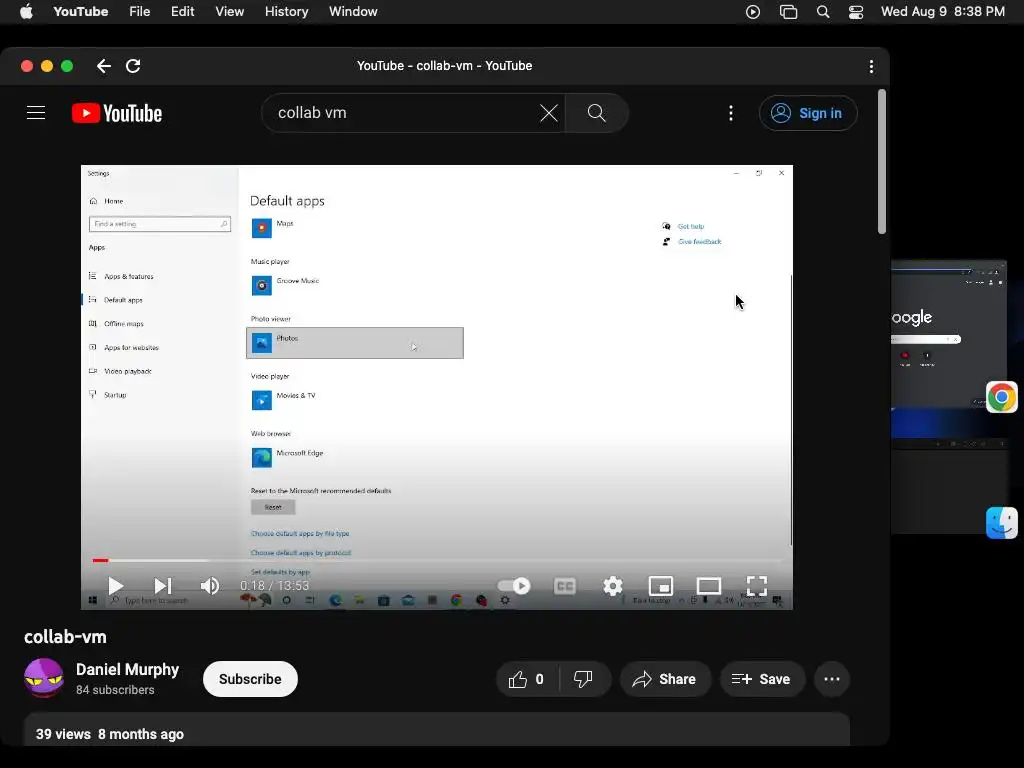Click the Chrome icon at the right edge
Viewport: 1024px width, 768px height.
click(x=1002, y=397)
